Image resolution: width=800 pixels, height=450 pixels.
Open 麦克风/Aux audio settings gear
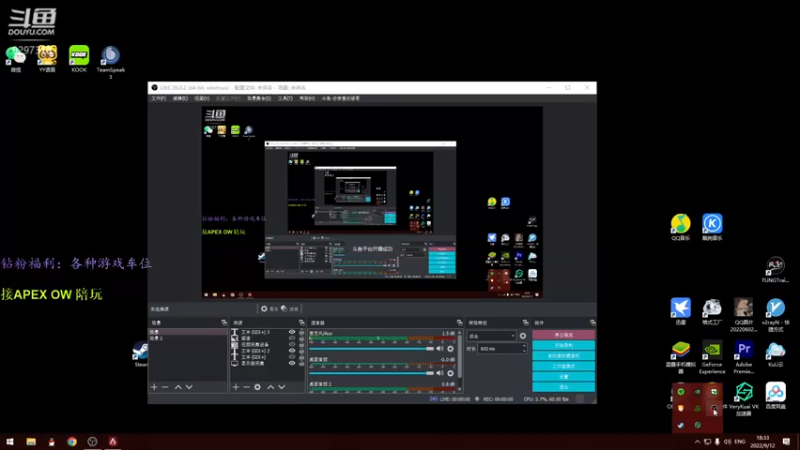(451, 348)
